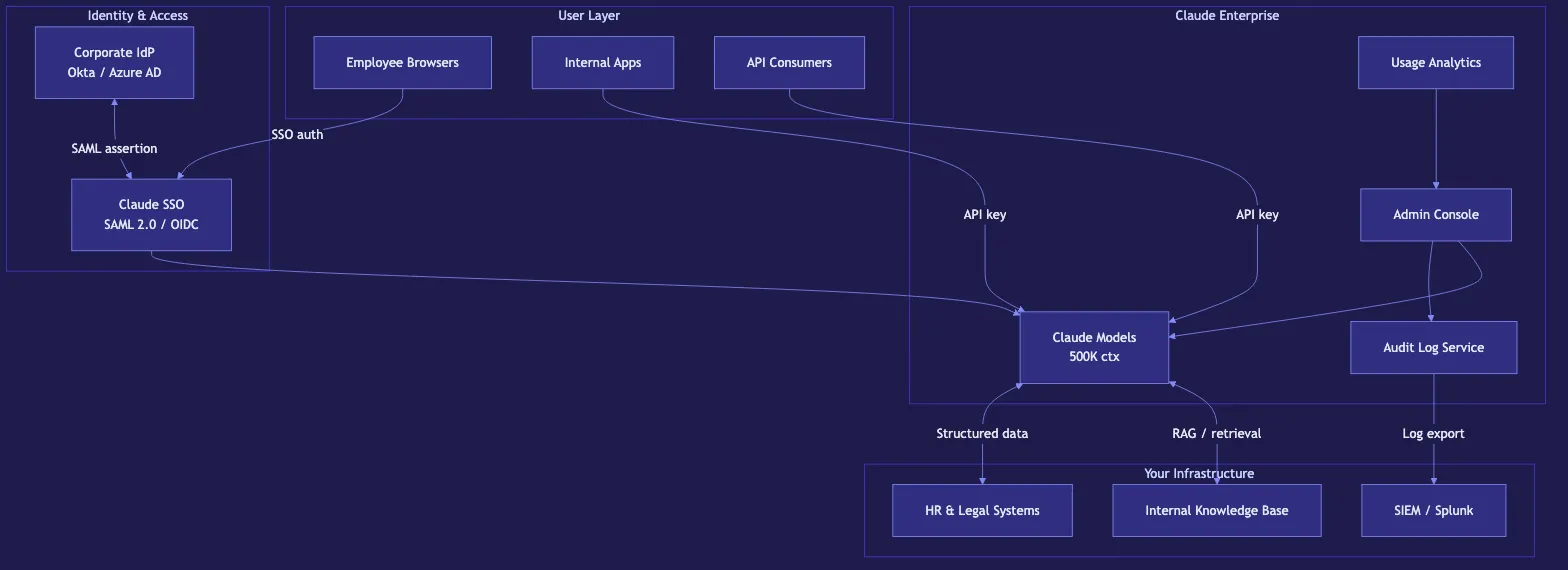The width and height of the screenshot is (1568, 570).
Task: Click the Identity & Access group title
Action: [138, 15]
